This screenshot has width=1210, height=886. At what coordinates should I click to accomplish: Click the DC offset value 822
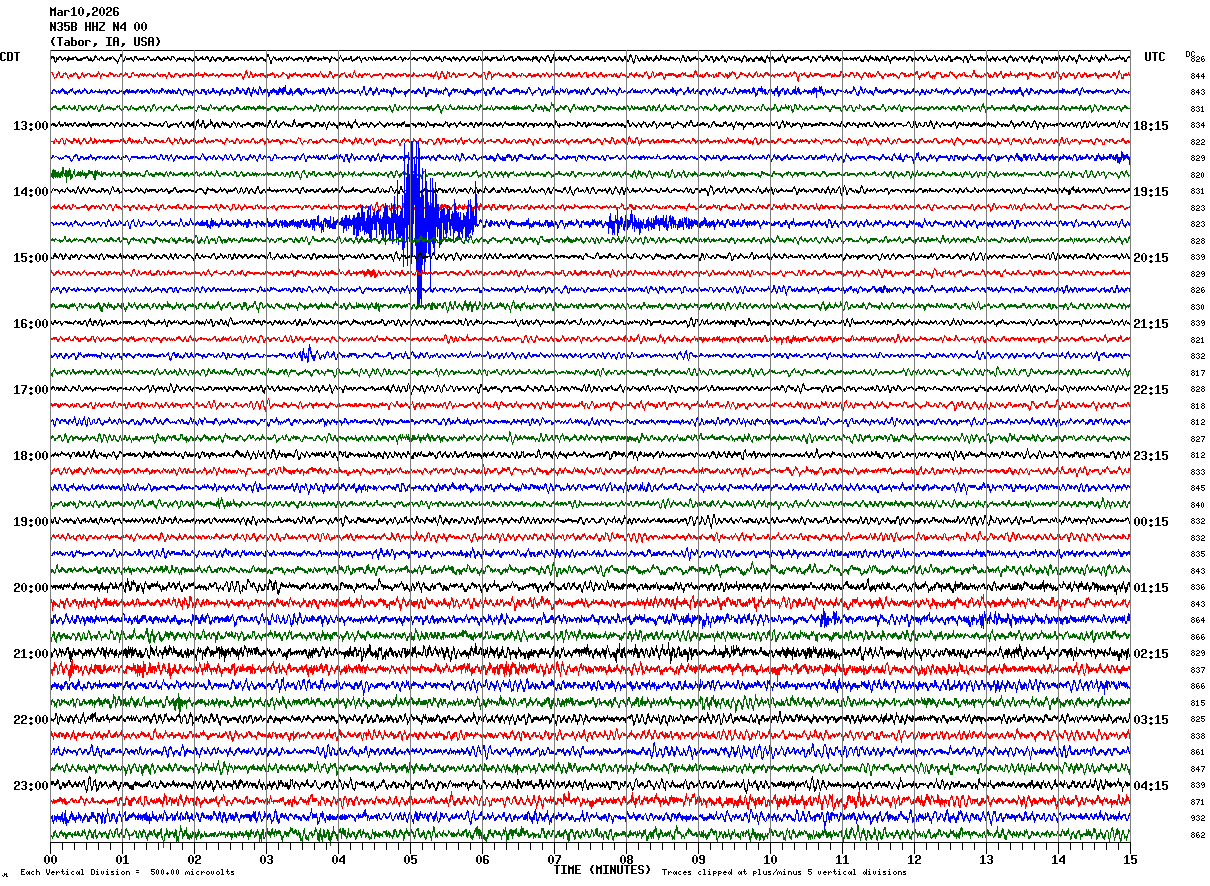click(1197, 142)
